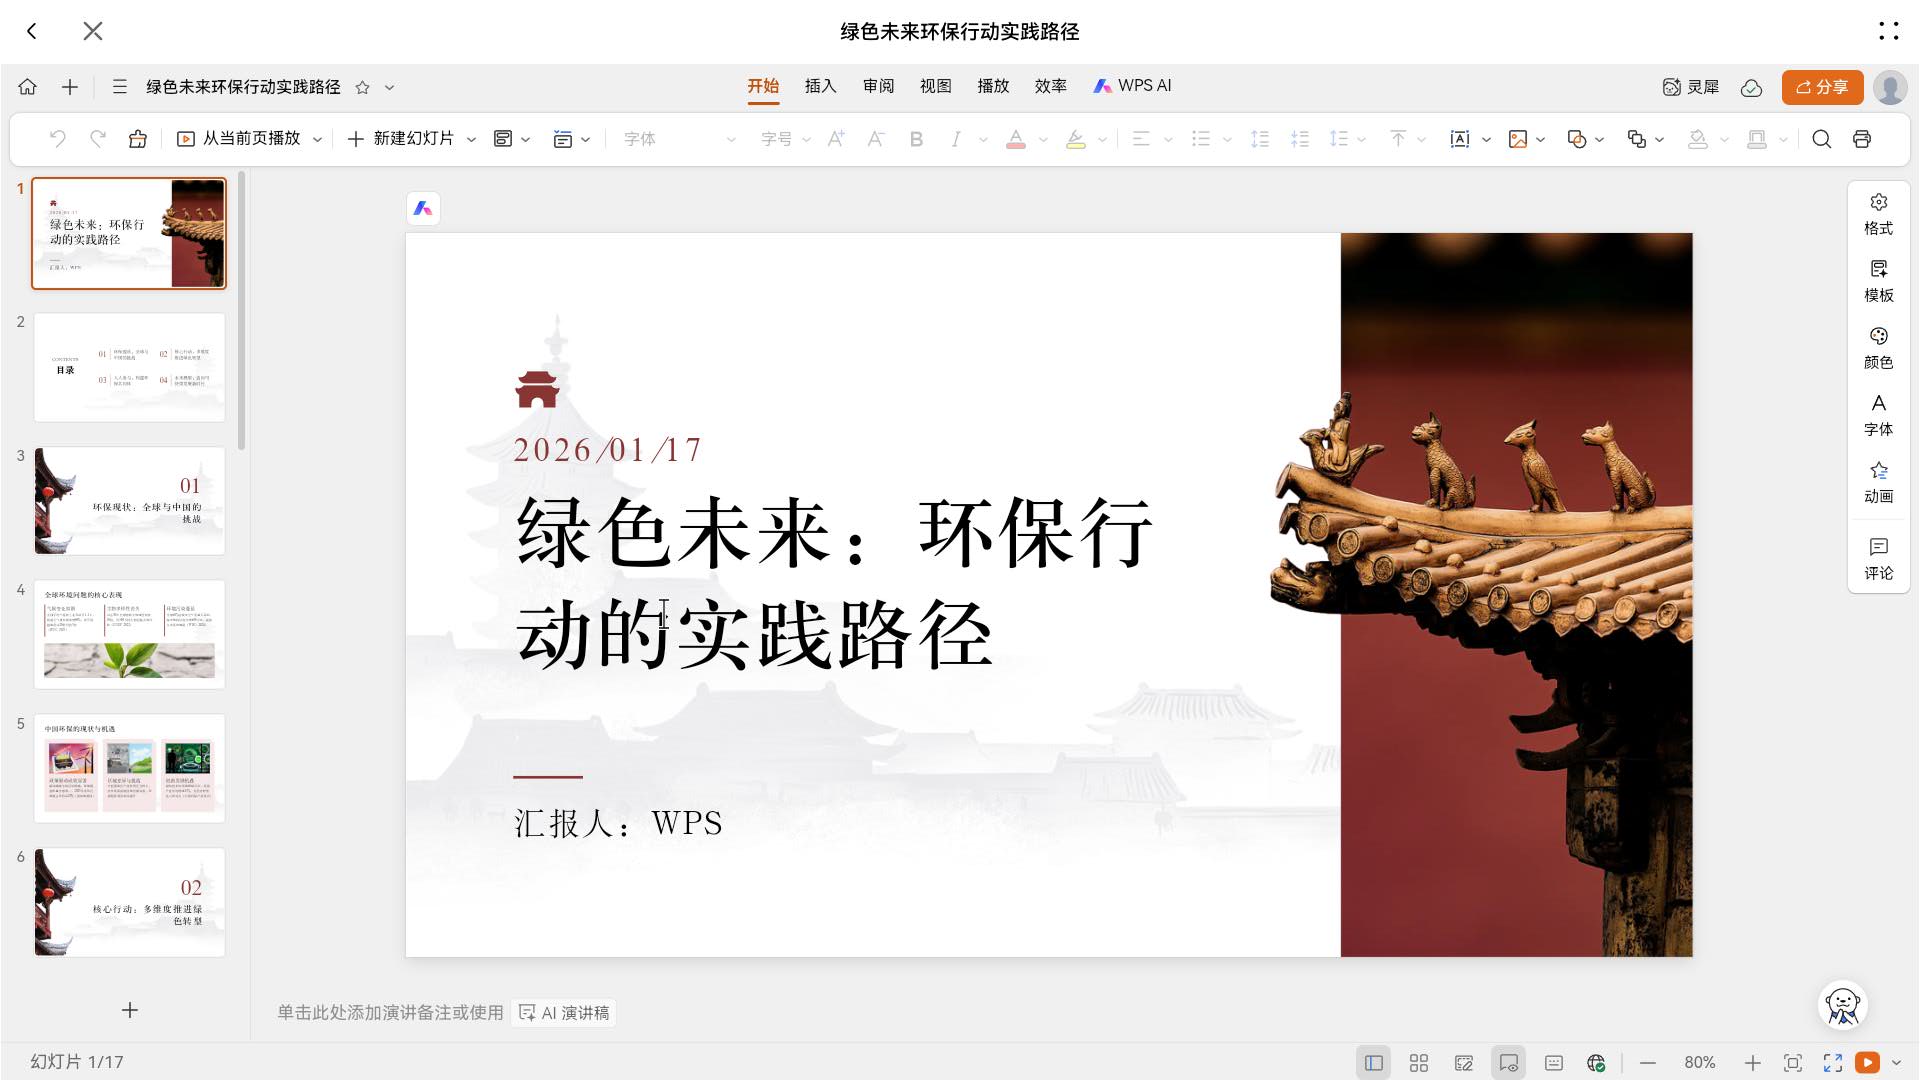Undo the last action
Viewport: 1920px width, 1080px height.
point(58,139)
